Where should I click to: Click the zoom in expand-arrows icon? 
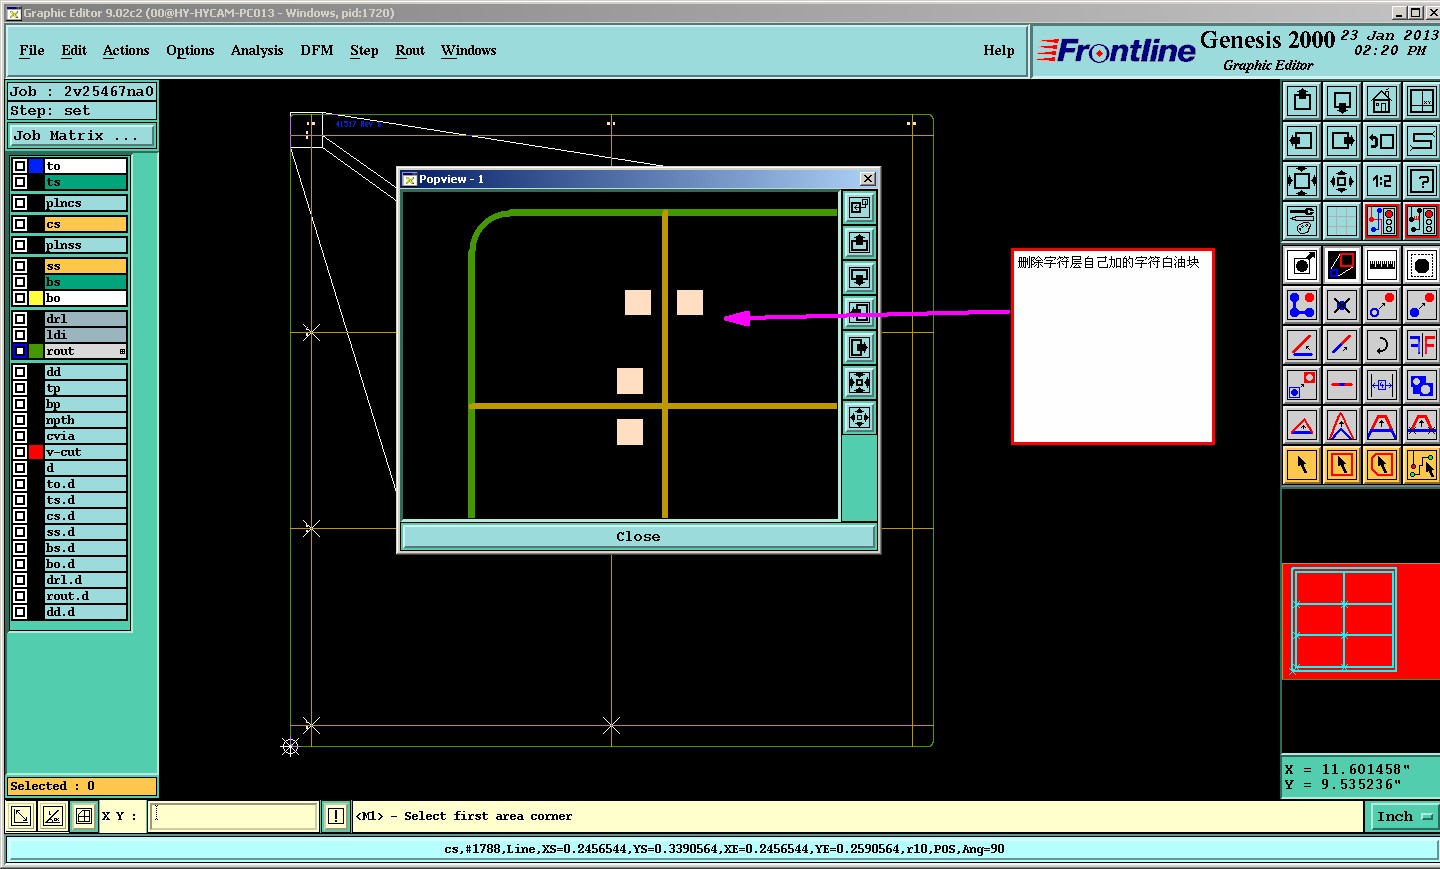pos(1302,181)
